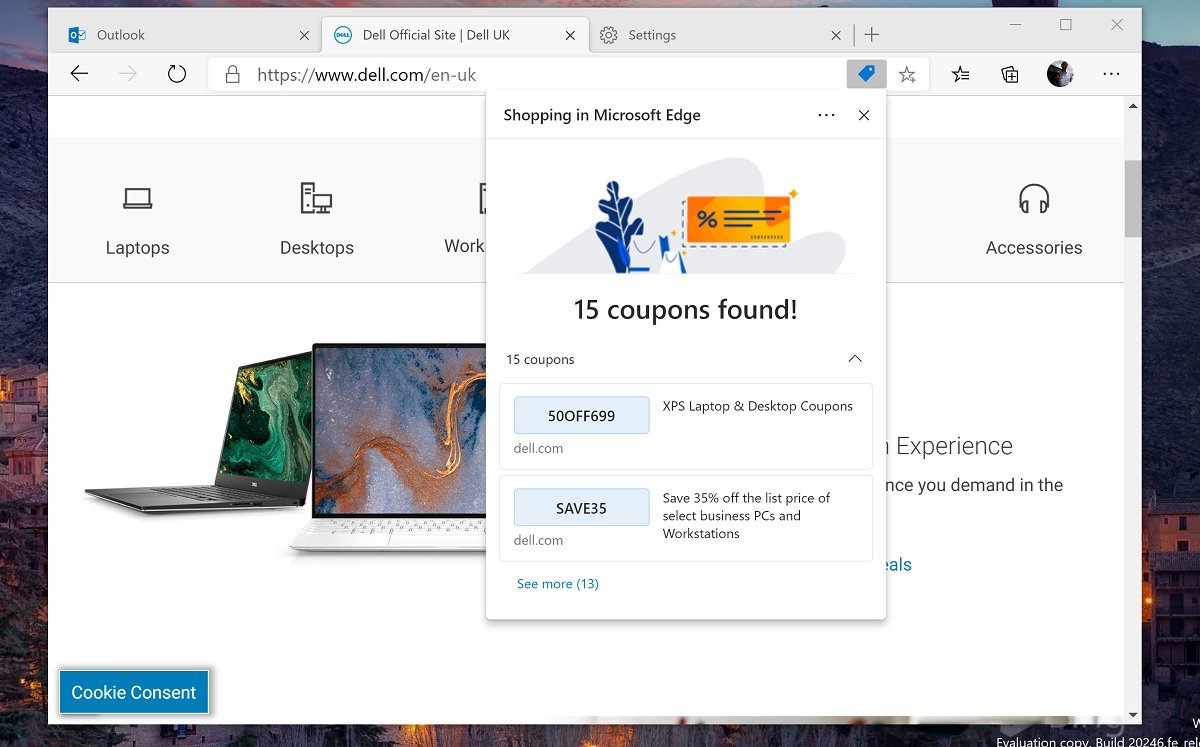Screen dimensions: 1200x747
Task: Minimize the Edge browser window
Action: 1014,24
